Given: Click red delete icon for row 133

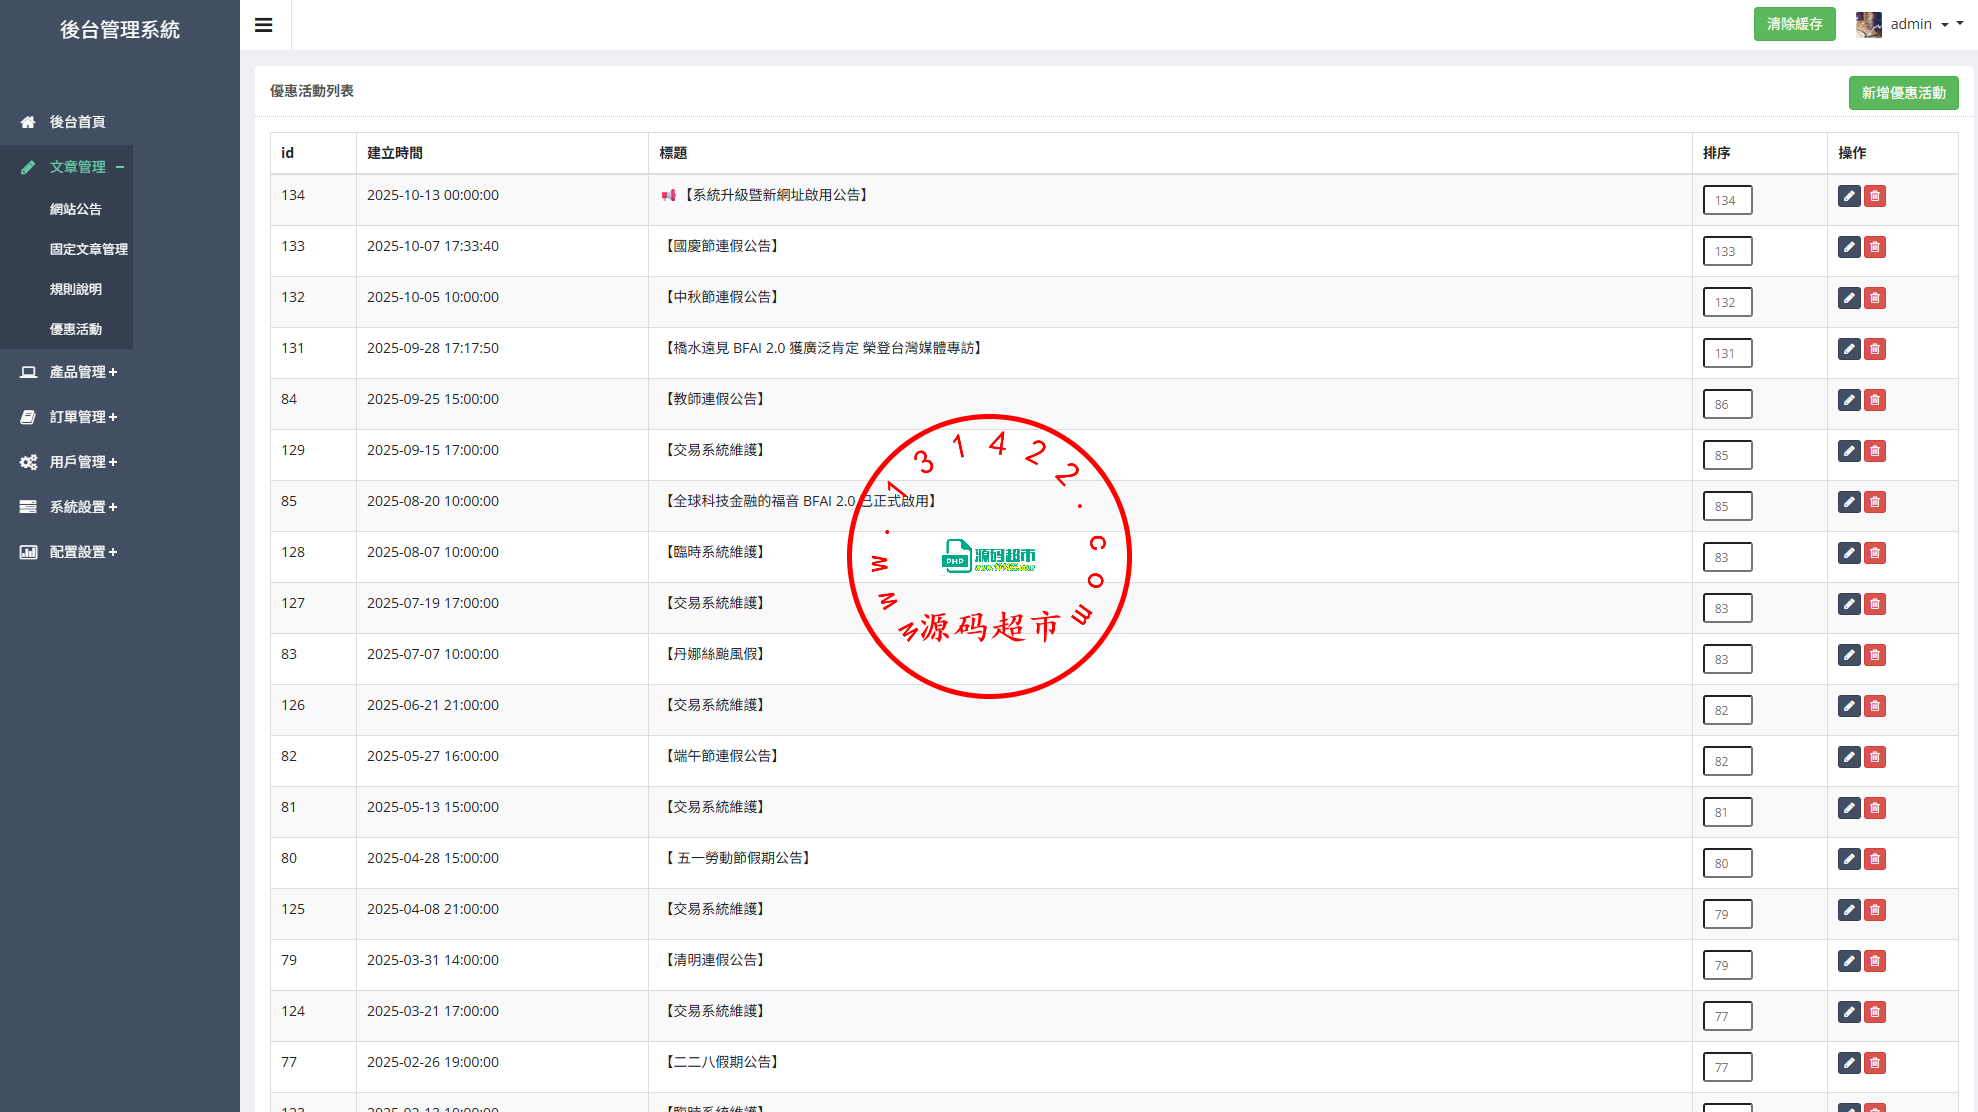Looking at the screenshot, I should point(1875,247).
